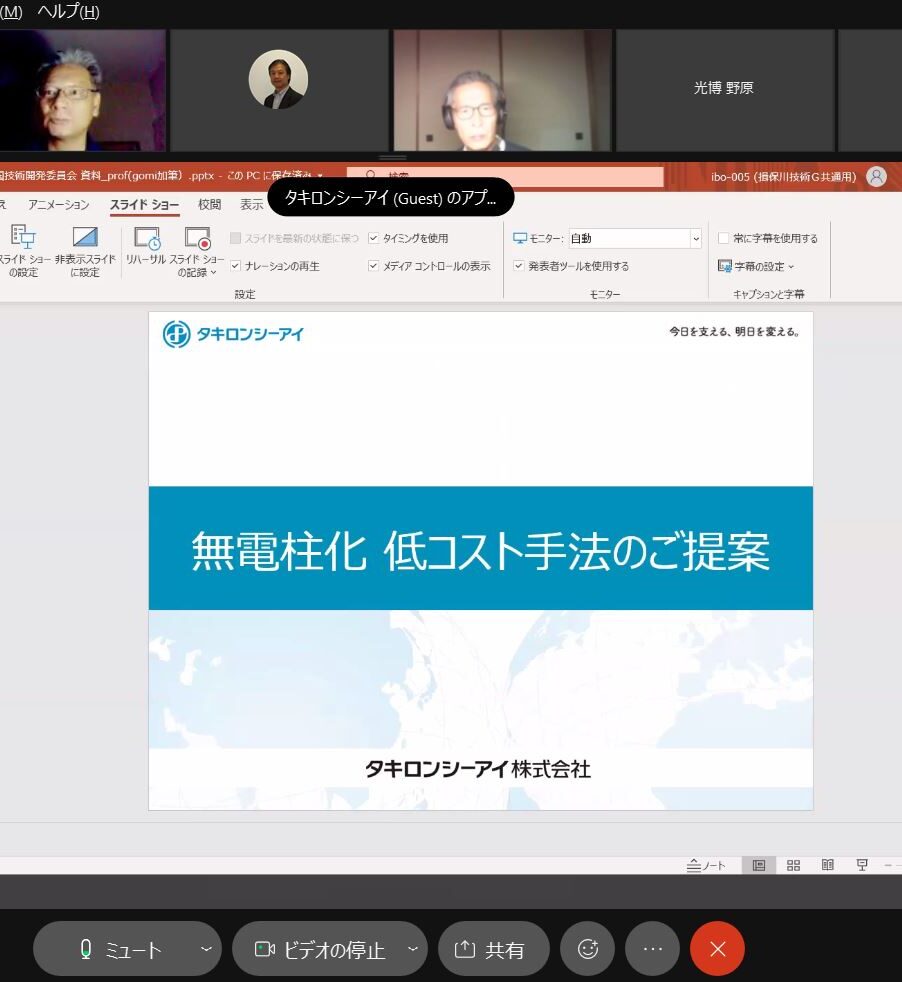Open file name save-status dropdown arrow
Image resolution: width=902 pixels, height=982 pixels.
pyautogui.click(x=320, y=176)
